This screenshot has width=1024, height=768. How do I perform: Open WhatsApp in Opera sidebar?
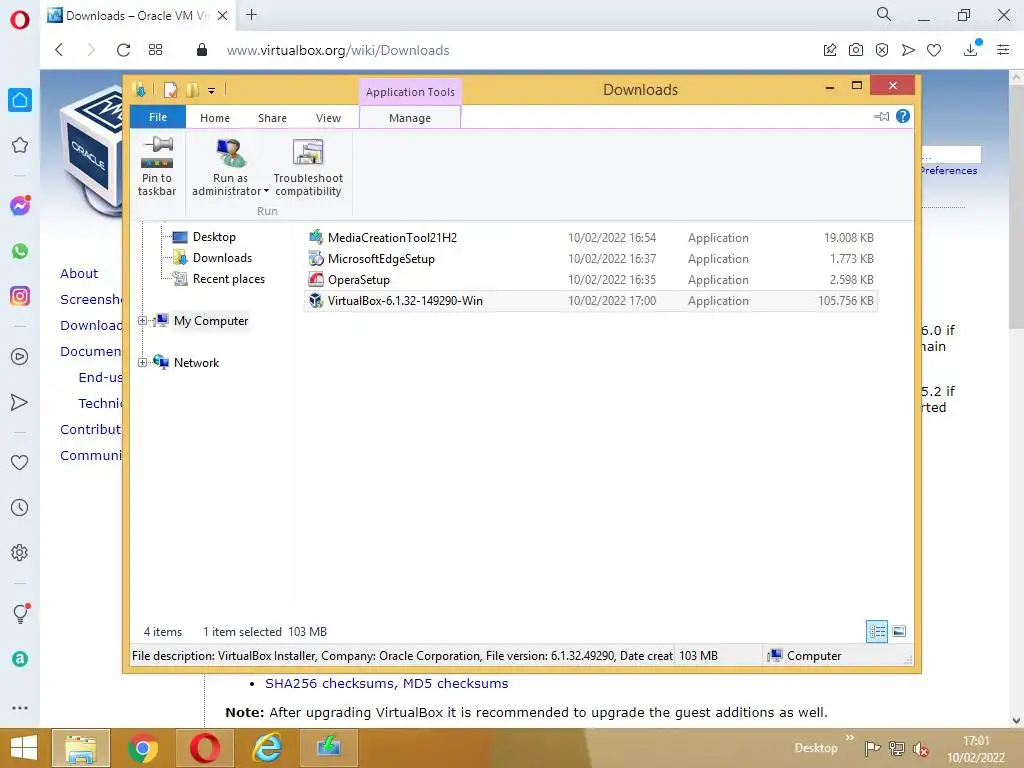coord(20,251)
